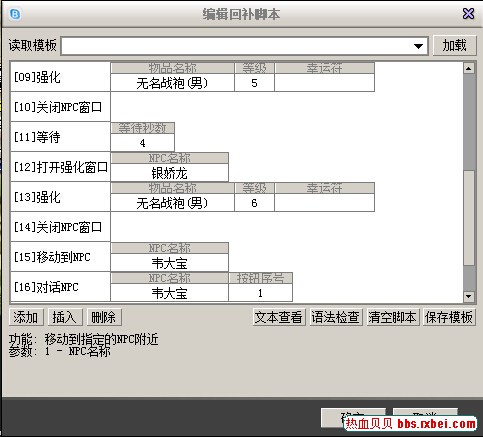Screen dimensions: 483x437
Task: Click empty 幸运符 cell in row [09]
Action: click(x=324, y=83)
